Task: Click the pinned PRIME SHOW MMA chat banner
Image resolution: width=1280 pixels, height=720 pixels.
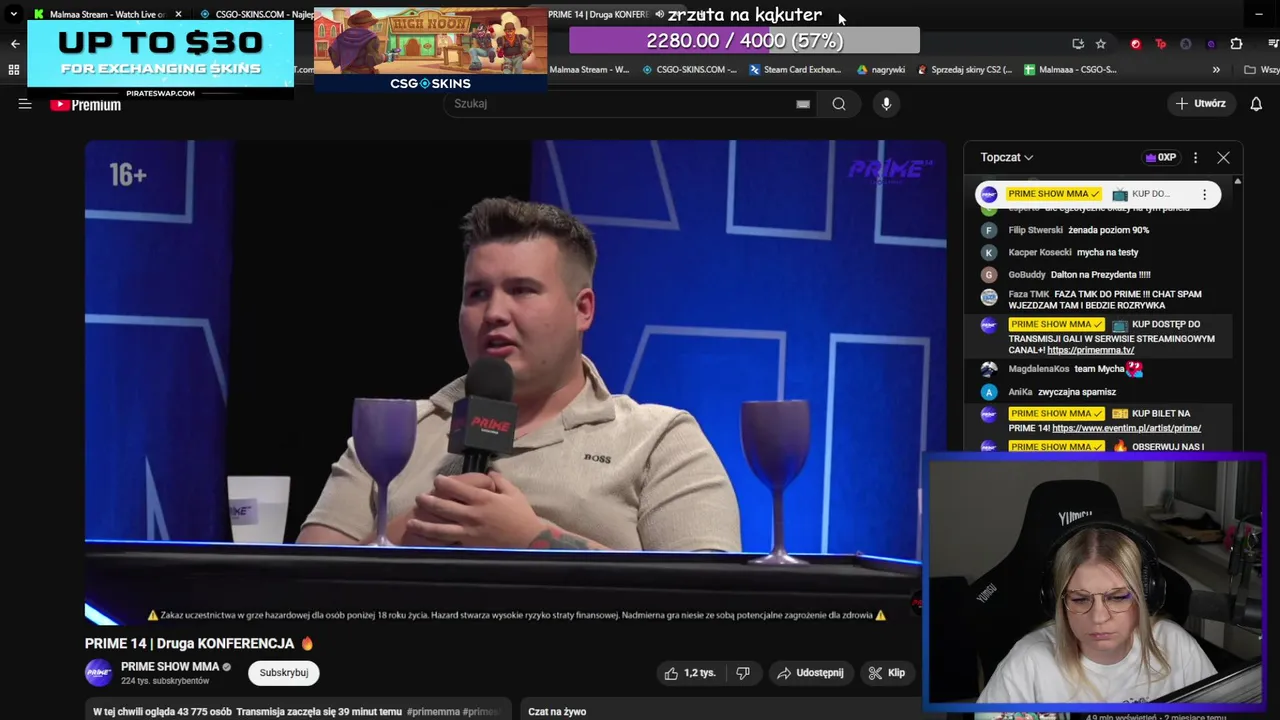Action: coord(1098,194)
